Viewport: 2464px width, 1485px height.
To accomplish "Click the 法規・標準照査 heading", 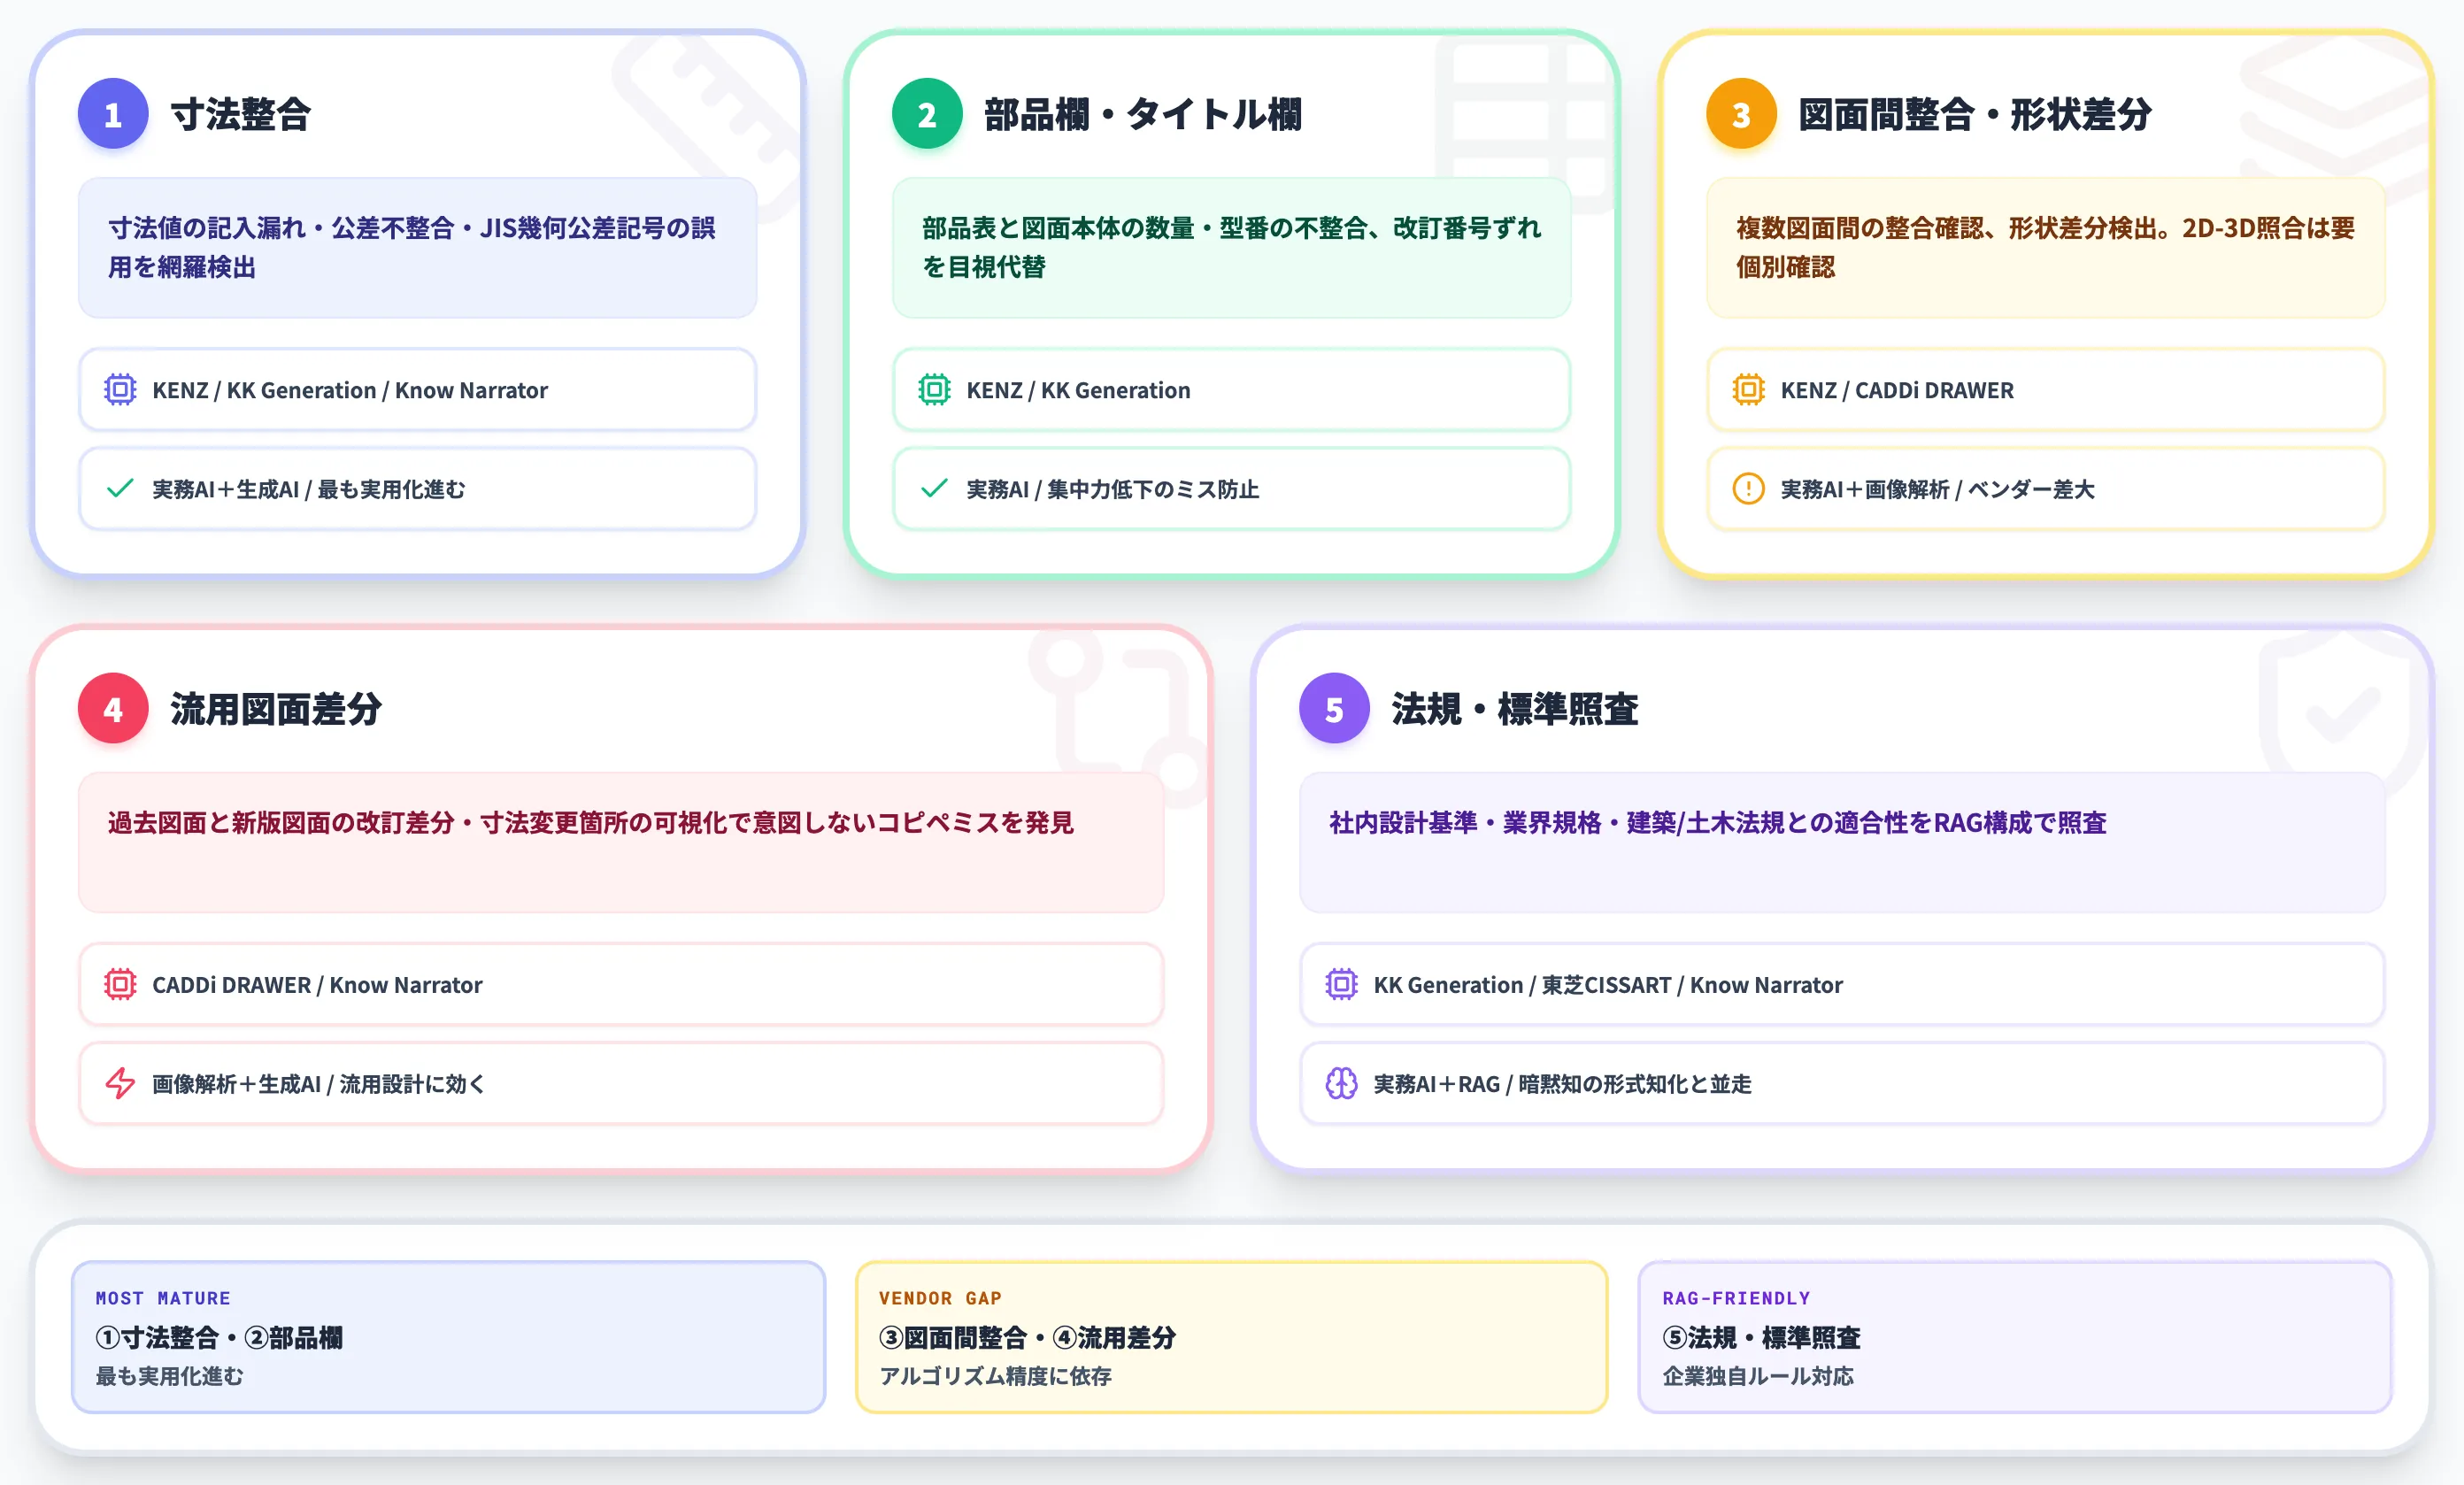I will click(x=1515, y=708).
